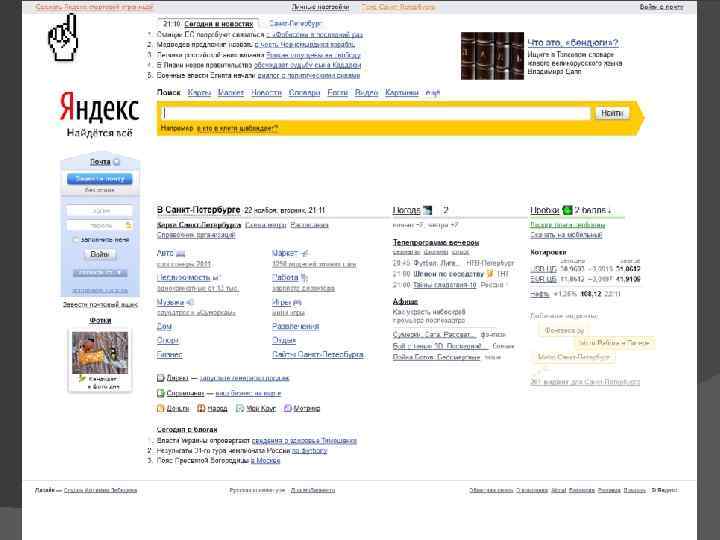Image resolution: width=720 pixels, height=540 pixels.
Task: Click the car icon next to Авто
Action: click(x=180, y=253)
